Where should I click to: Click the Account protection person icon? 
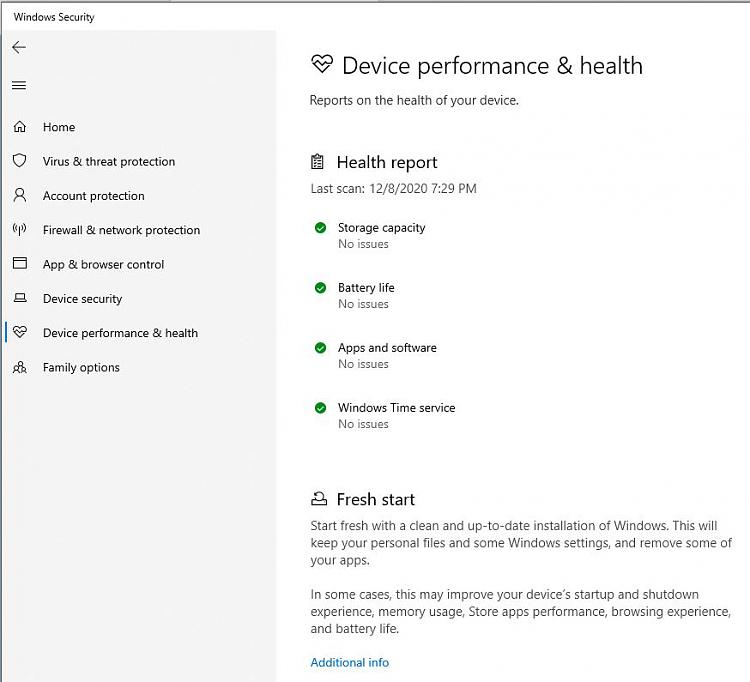(20, 195)
